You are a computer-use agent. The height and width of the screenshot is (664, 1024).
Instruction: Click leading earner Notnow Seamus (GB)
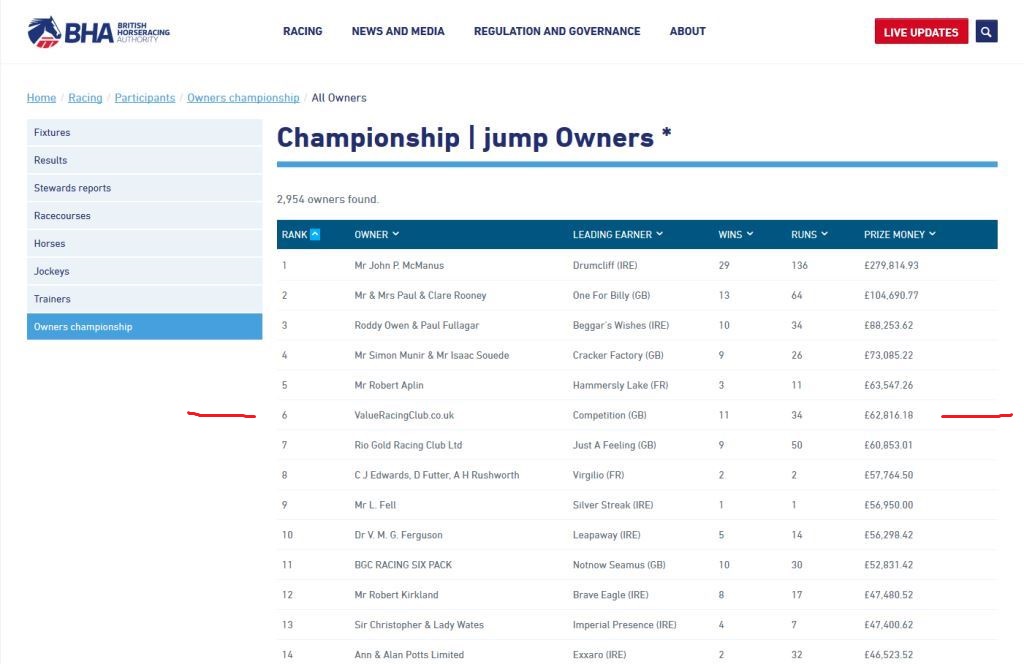pyautogui.click(x=619, y=565)
